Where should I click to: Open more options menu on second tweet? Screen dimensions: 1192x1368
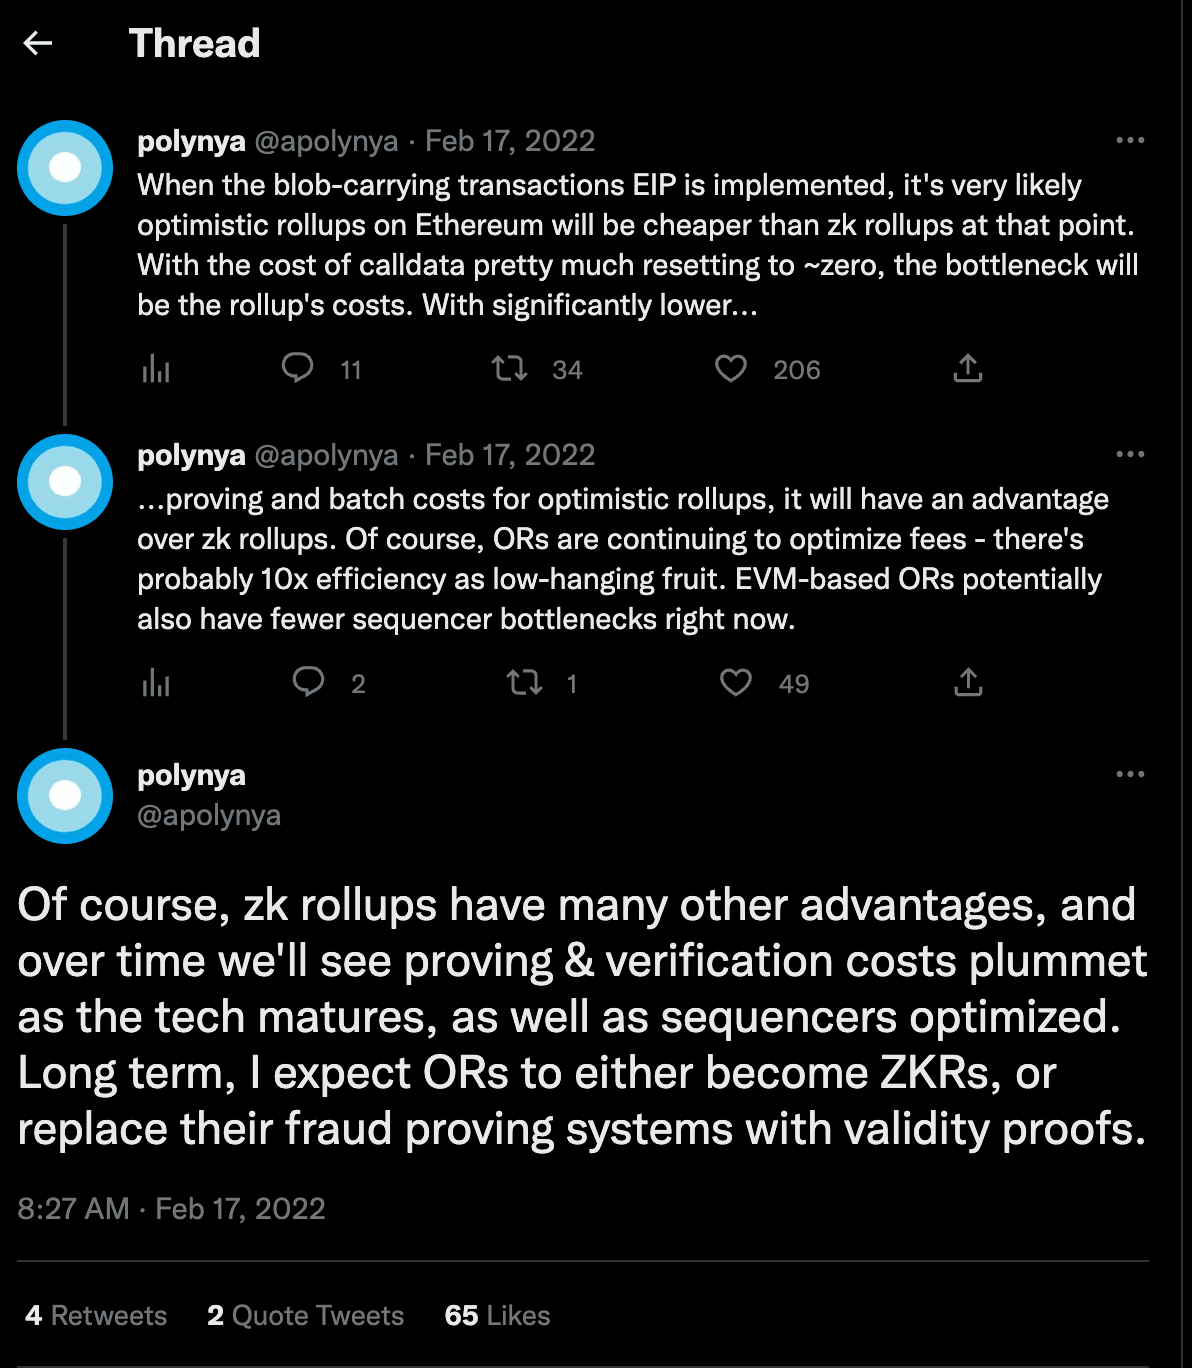[x=1130, y=454]
